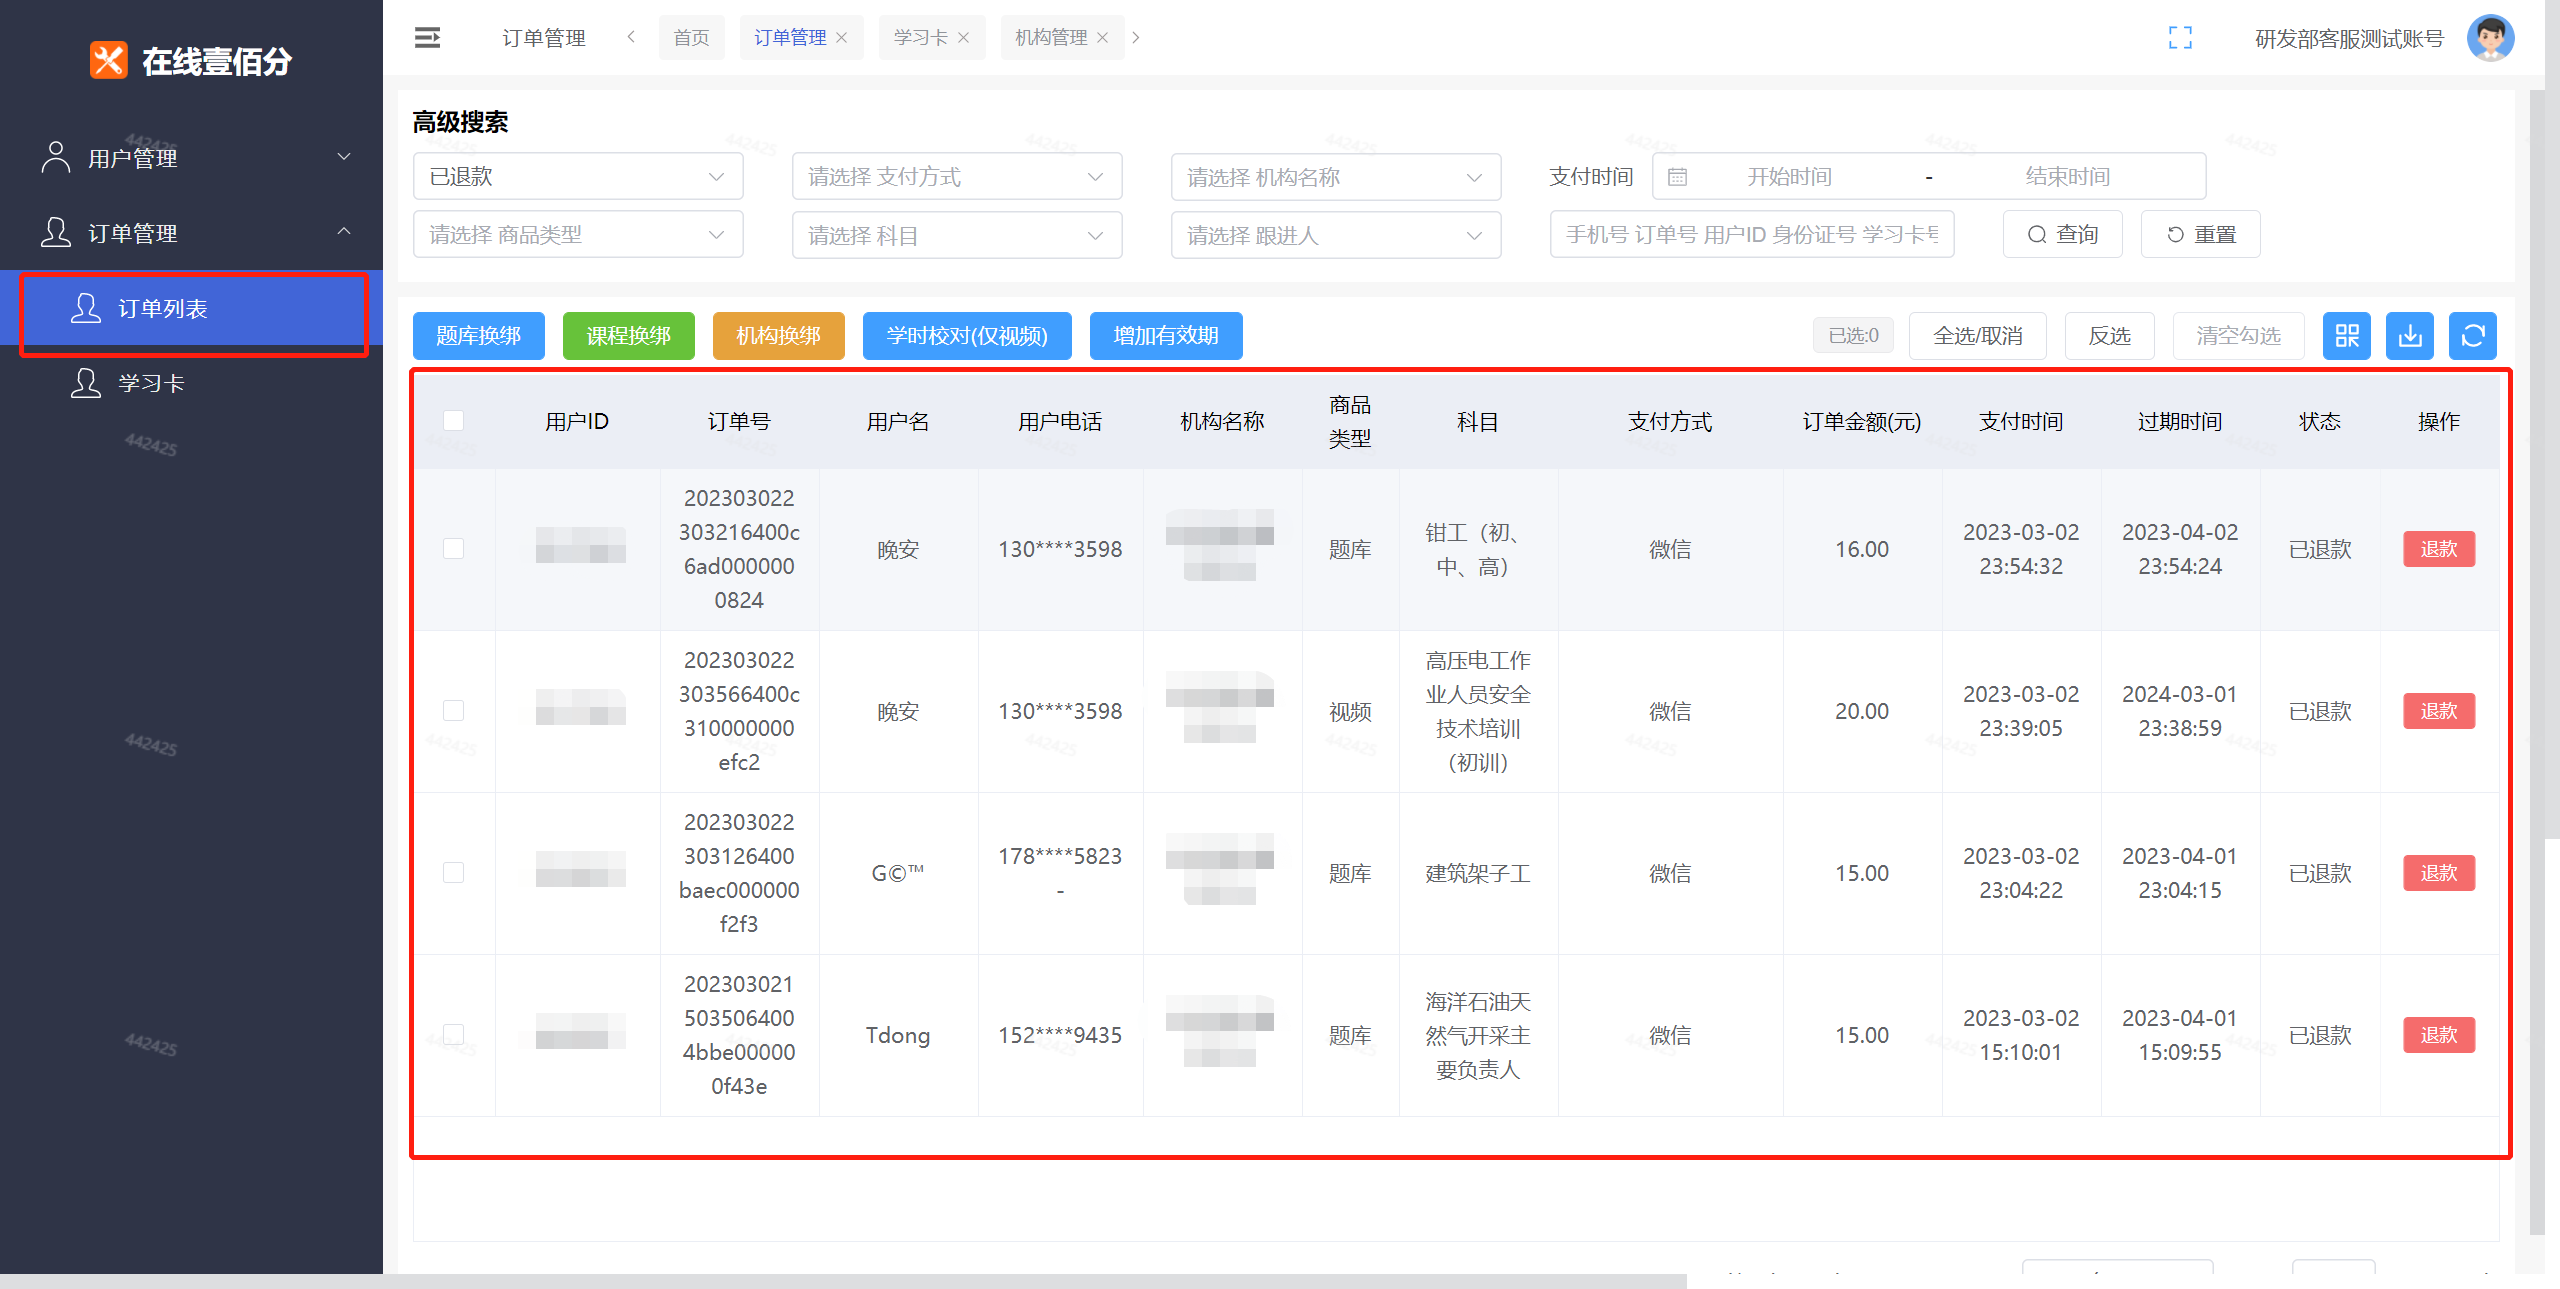Click 反选 button

2110,336
